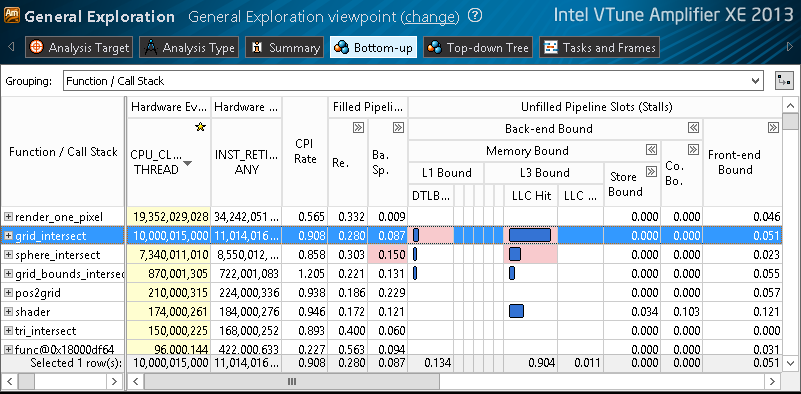Sort by INST_RETIRED ANY column
This screenshot has height=394, width=801.
(246, 162)
